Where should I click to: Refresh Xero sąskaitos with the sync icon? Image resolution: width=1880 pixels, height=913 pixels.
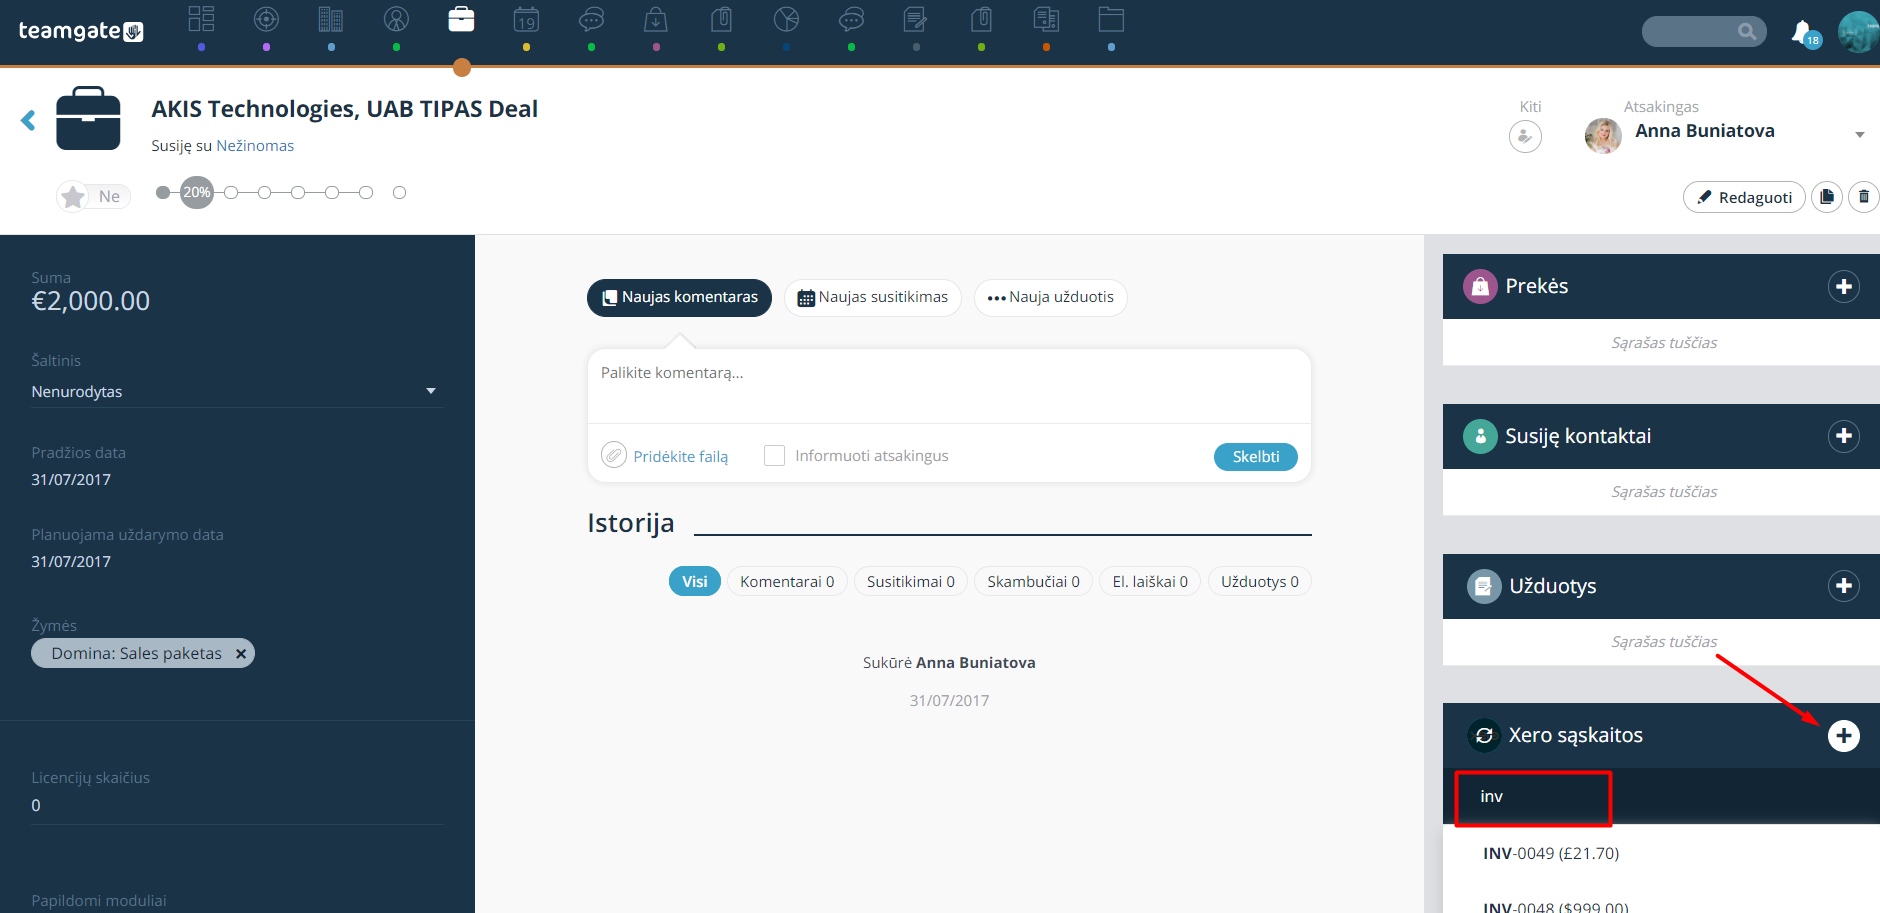pos(1484,736)
